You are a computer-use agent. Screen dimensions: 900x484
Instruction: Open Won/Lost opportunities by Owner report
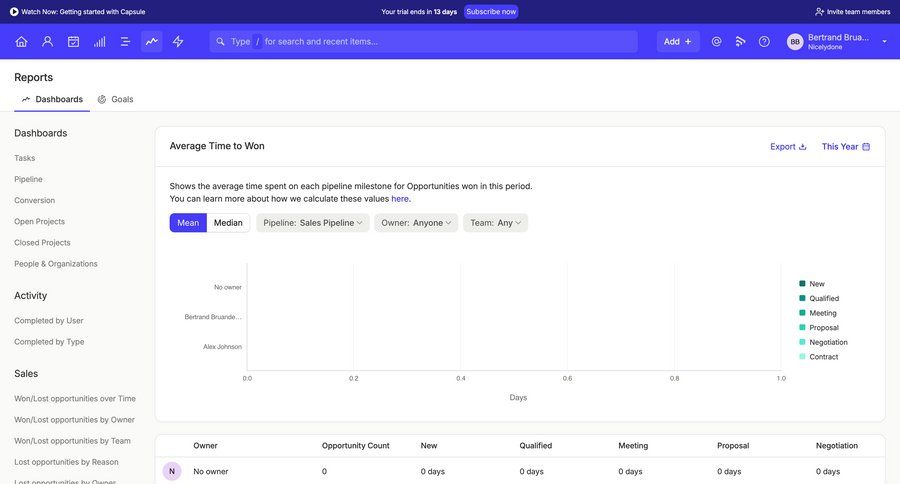(74, 420)
